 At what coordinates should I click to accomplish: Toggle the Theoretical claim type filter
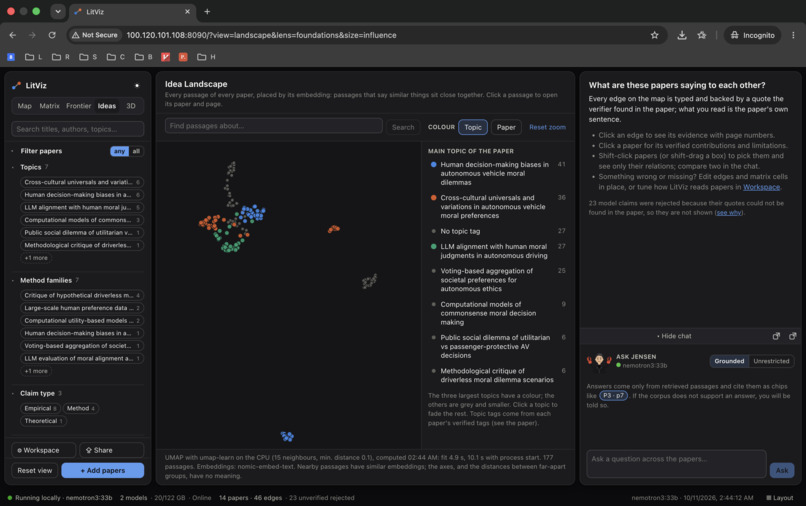click(x=44, y=421)
